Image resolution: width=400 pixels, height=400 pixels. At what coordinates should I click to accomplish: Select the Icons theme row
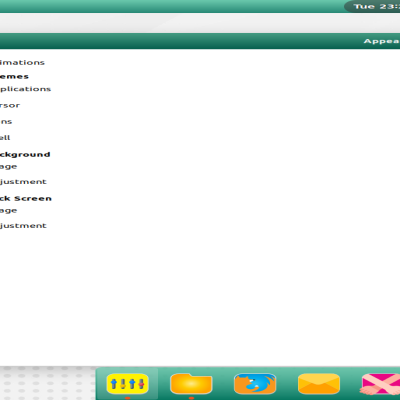[x=6, y=122]
